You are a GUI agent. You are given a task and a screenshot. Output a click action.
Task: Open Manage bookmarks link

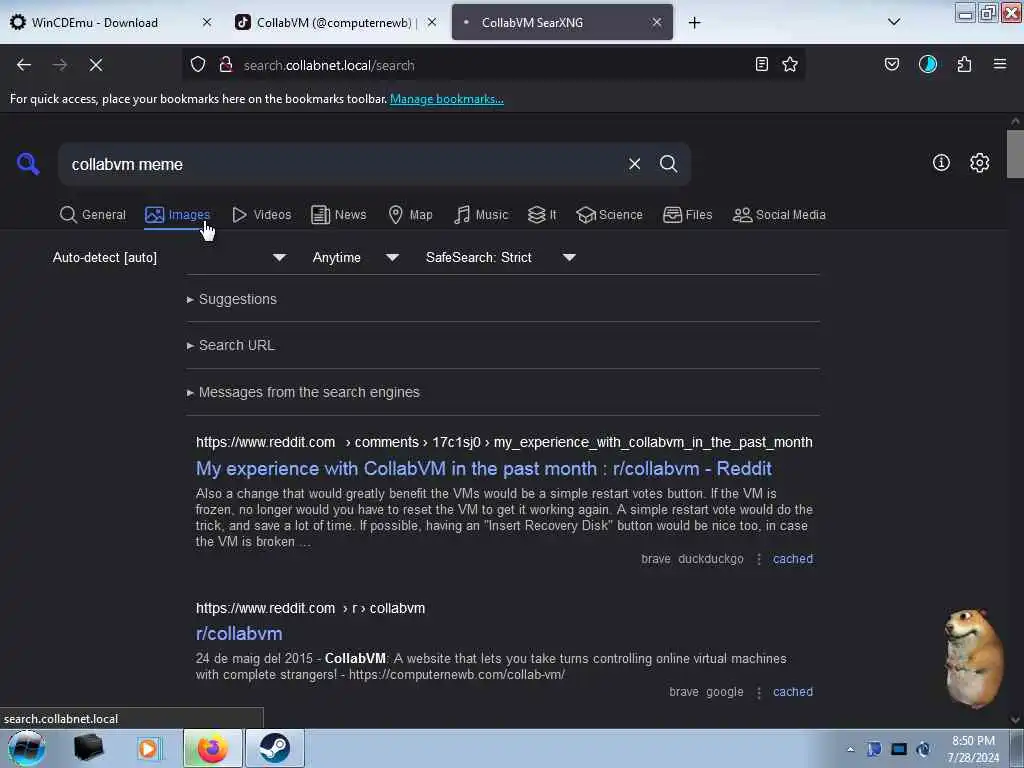coord(447,99)
